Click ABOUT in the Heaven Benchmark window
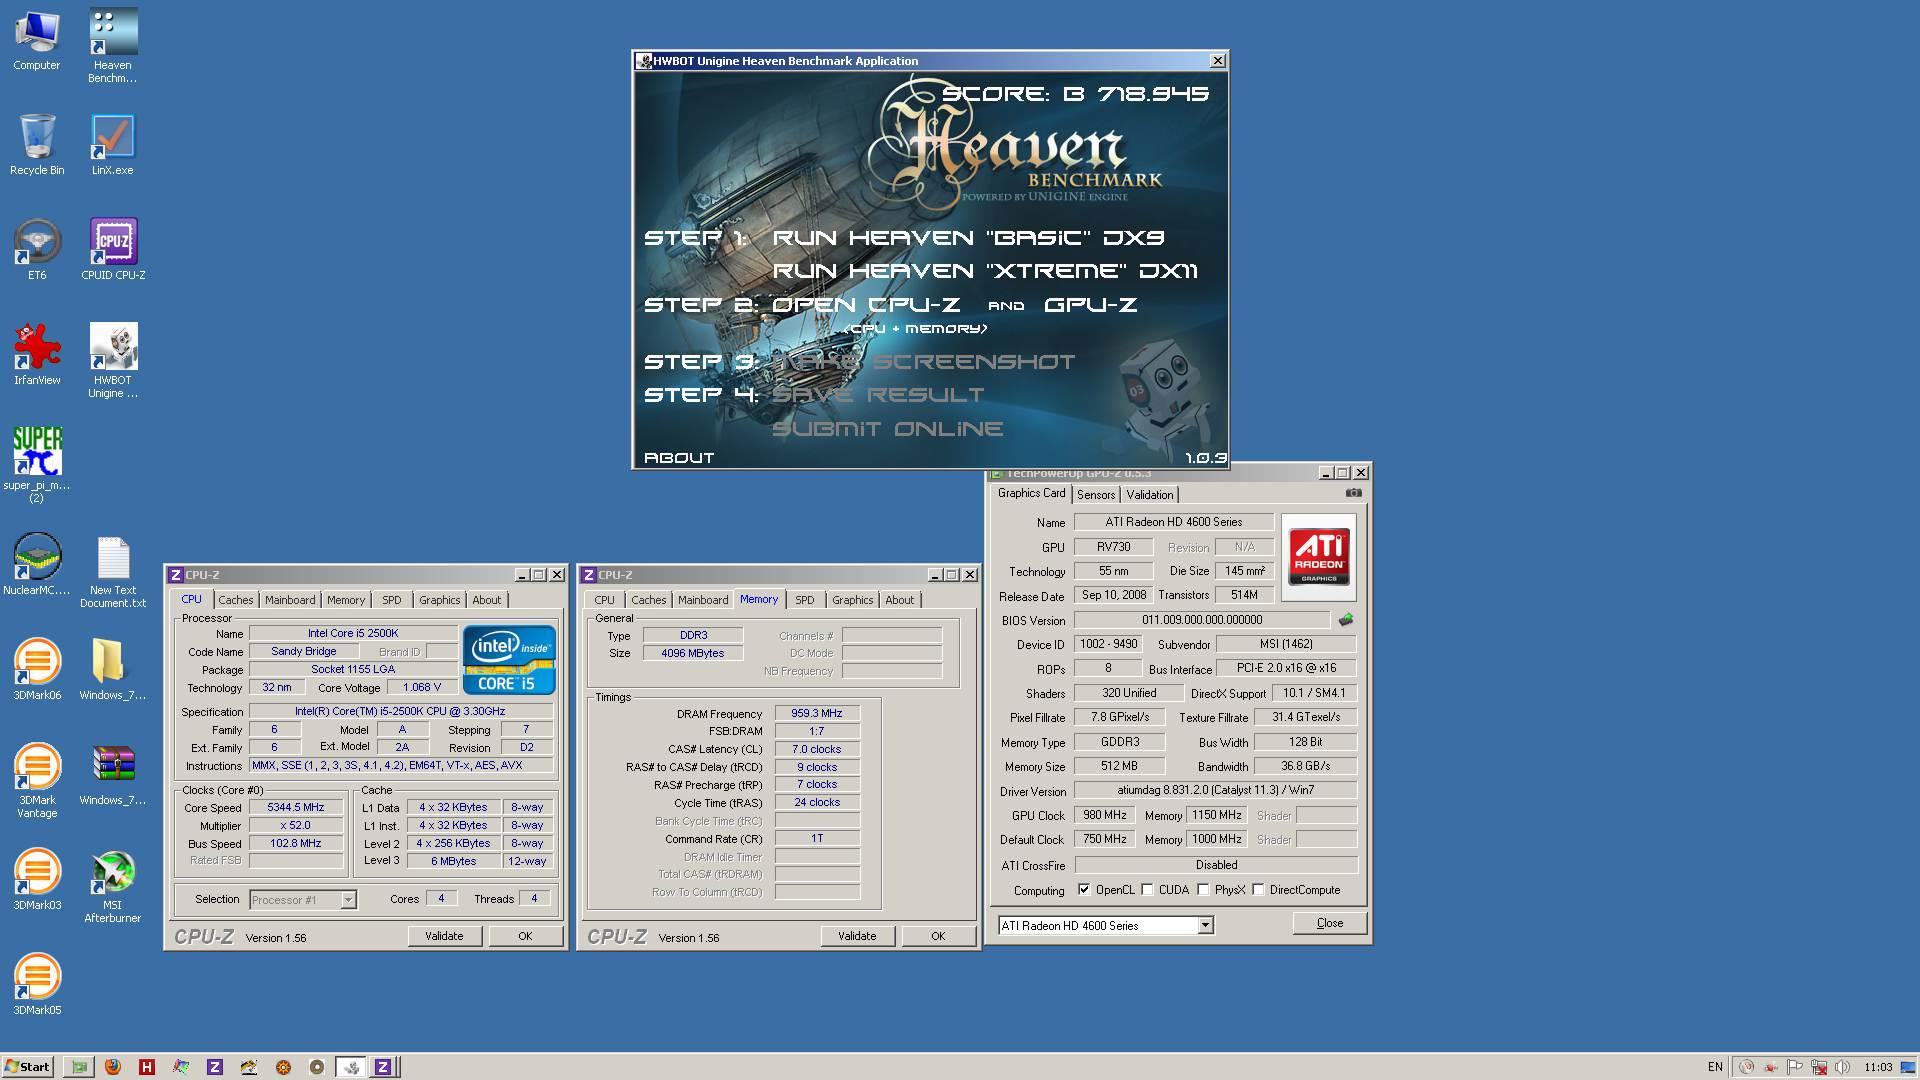The width and height of the screenshot is (1920, 1080). click(679, 458)
